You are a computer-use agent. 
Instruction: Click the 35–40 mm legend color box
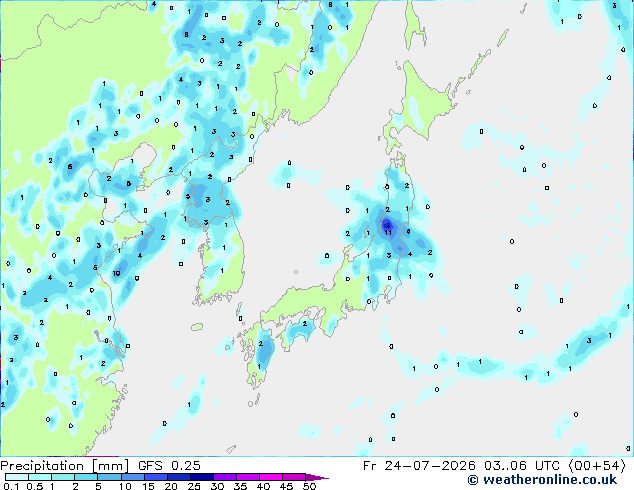pos(248,477)
